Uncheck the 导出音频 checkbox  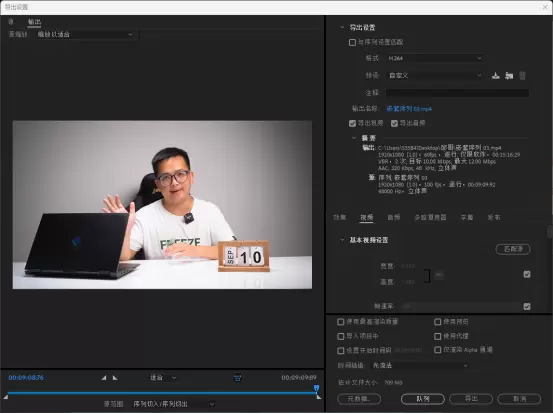(394, 123)
